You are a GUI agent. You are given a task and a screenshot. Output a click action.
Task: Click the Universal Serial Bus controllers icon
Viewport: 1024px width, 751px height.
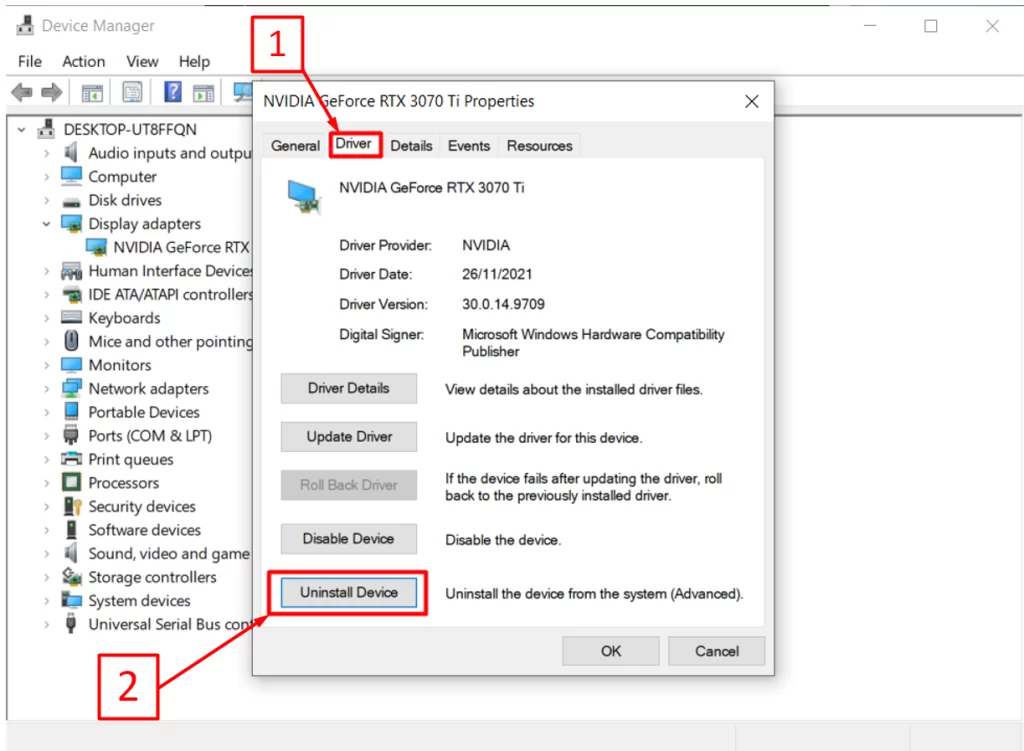(x=71, y=624)
